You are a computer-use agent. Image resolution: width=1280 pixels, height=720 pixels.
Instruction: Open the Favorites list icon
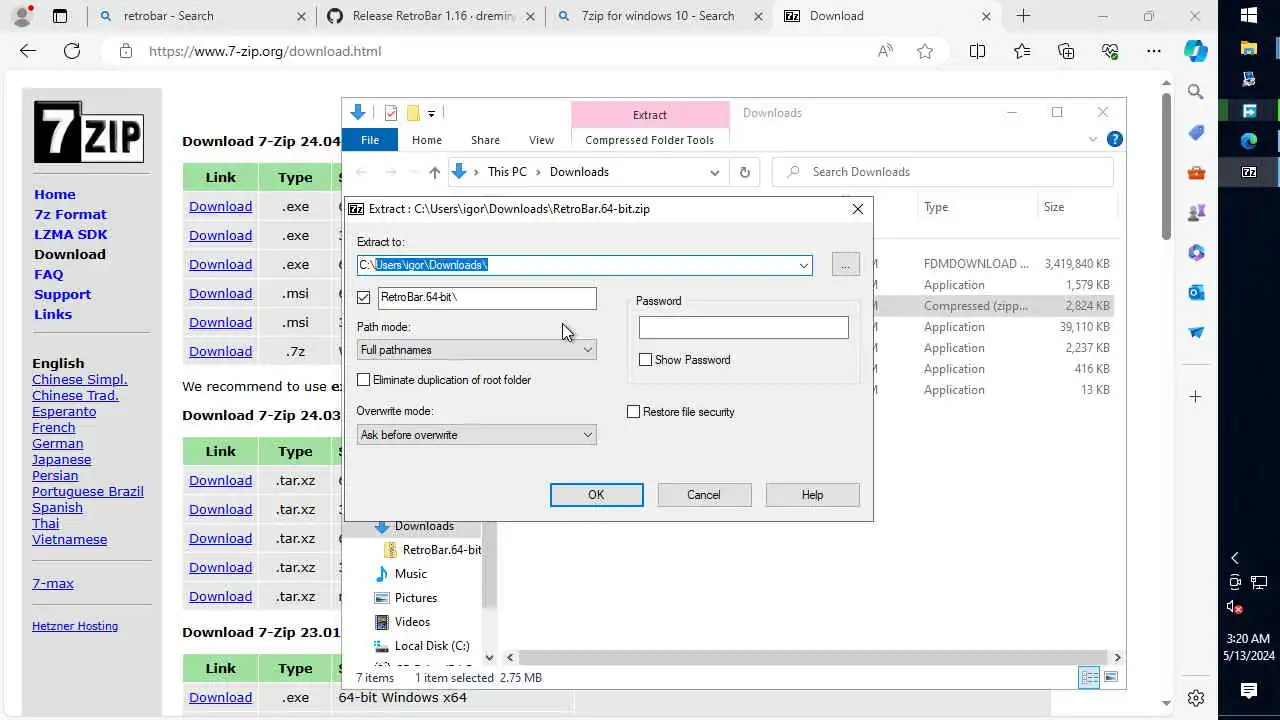1022,51
